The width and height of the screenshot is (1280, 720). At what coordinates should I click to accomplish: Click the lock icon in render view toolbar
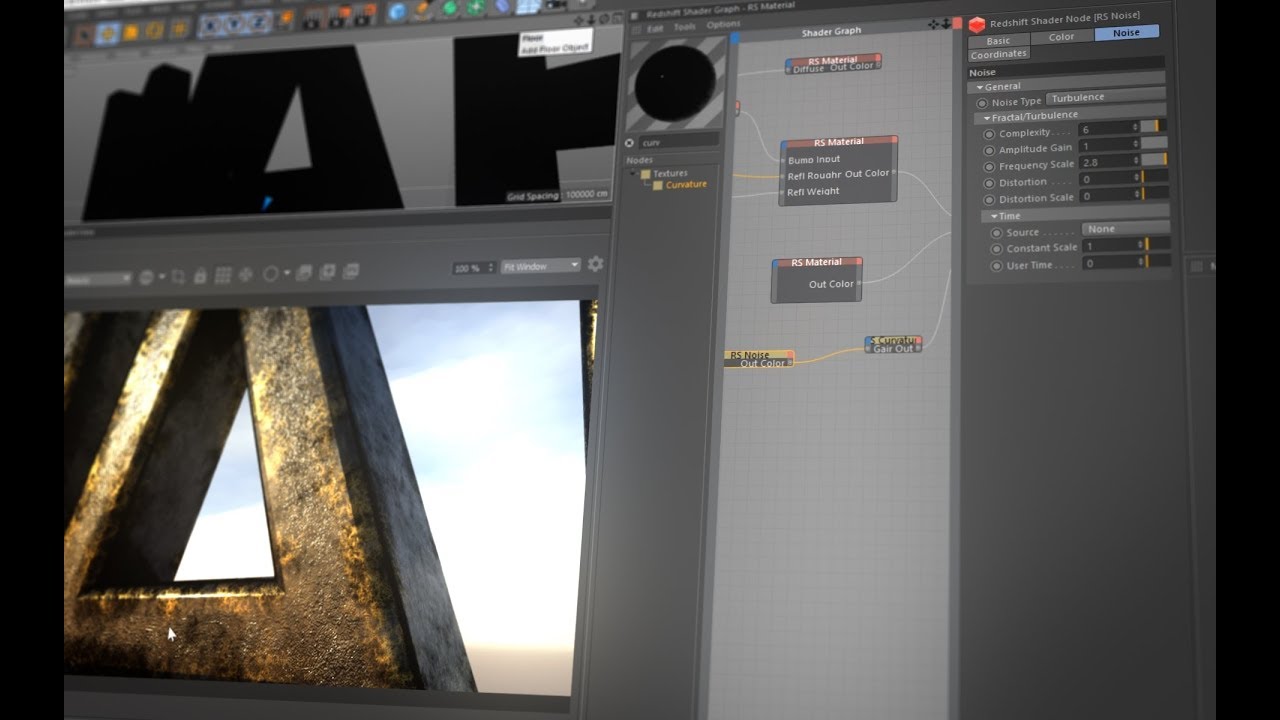pos(200,275)
